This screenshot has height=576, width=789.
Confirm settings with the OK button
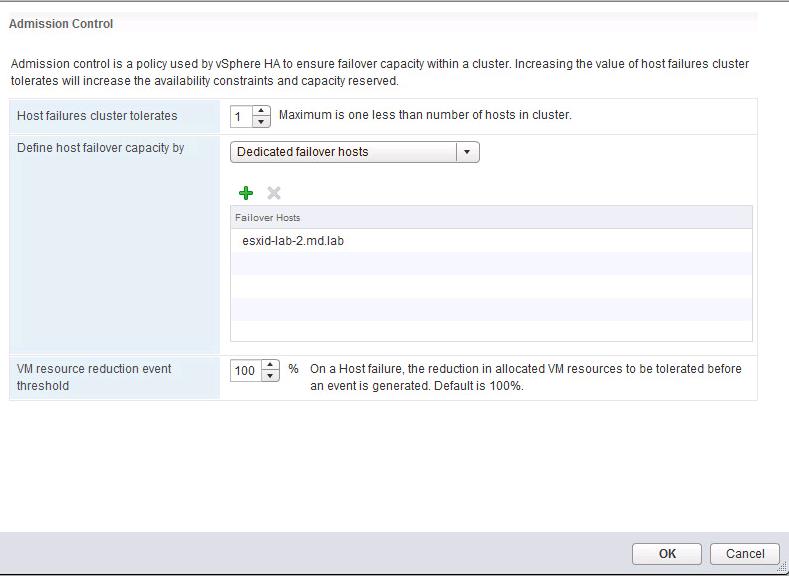tap(667, 554)
